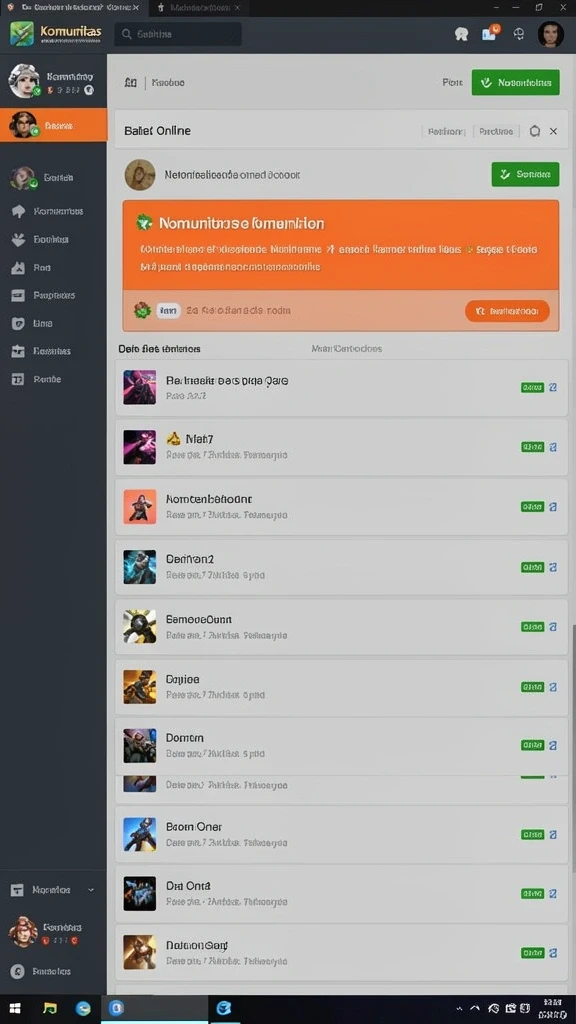Expand the dropdown chevron in lower sidebar

[91, 890]
